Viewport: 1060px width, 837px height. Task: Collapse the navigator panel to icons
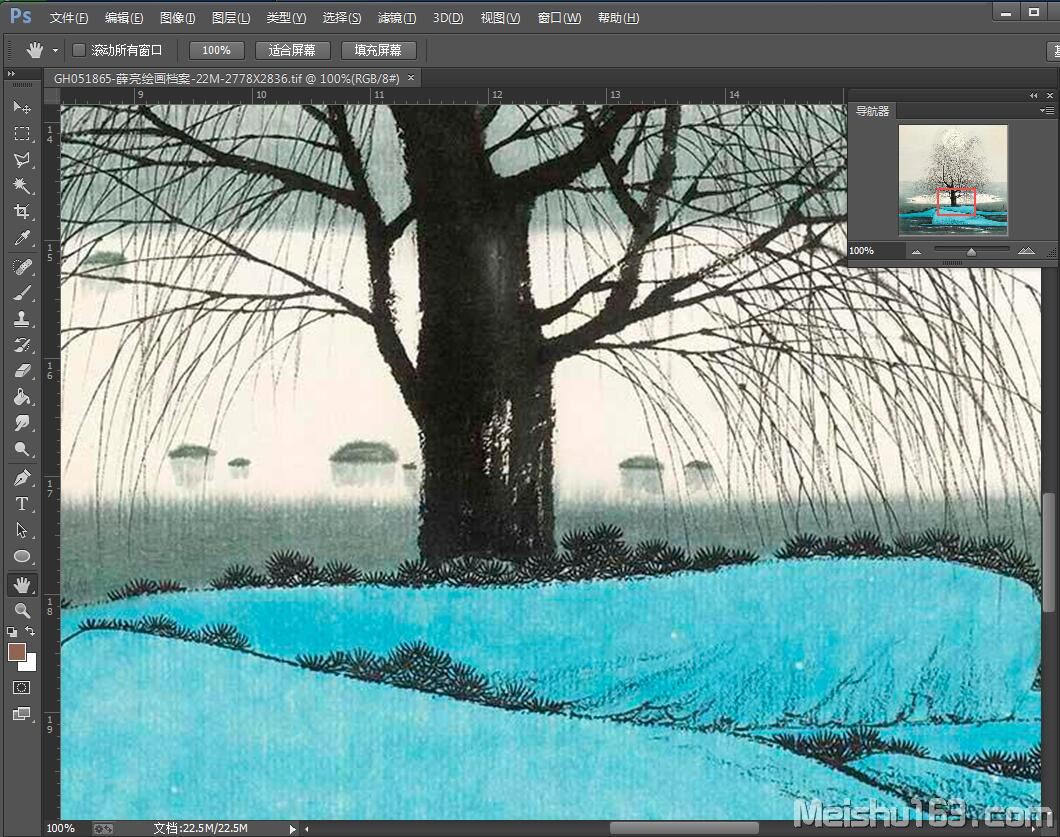coord(1034,95)
